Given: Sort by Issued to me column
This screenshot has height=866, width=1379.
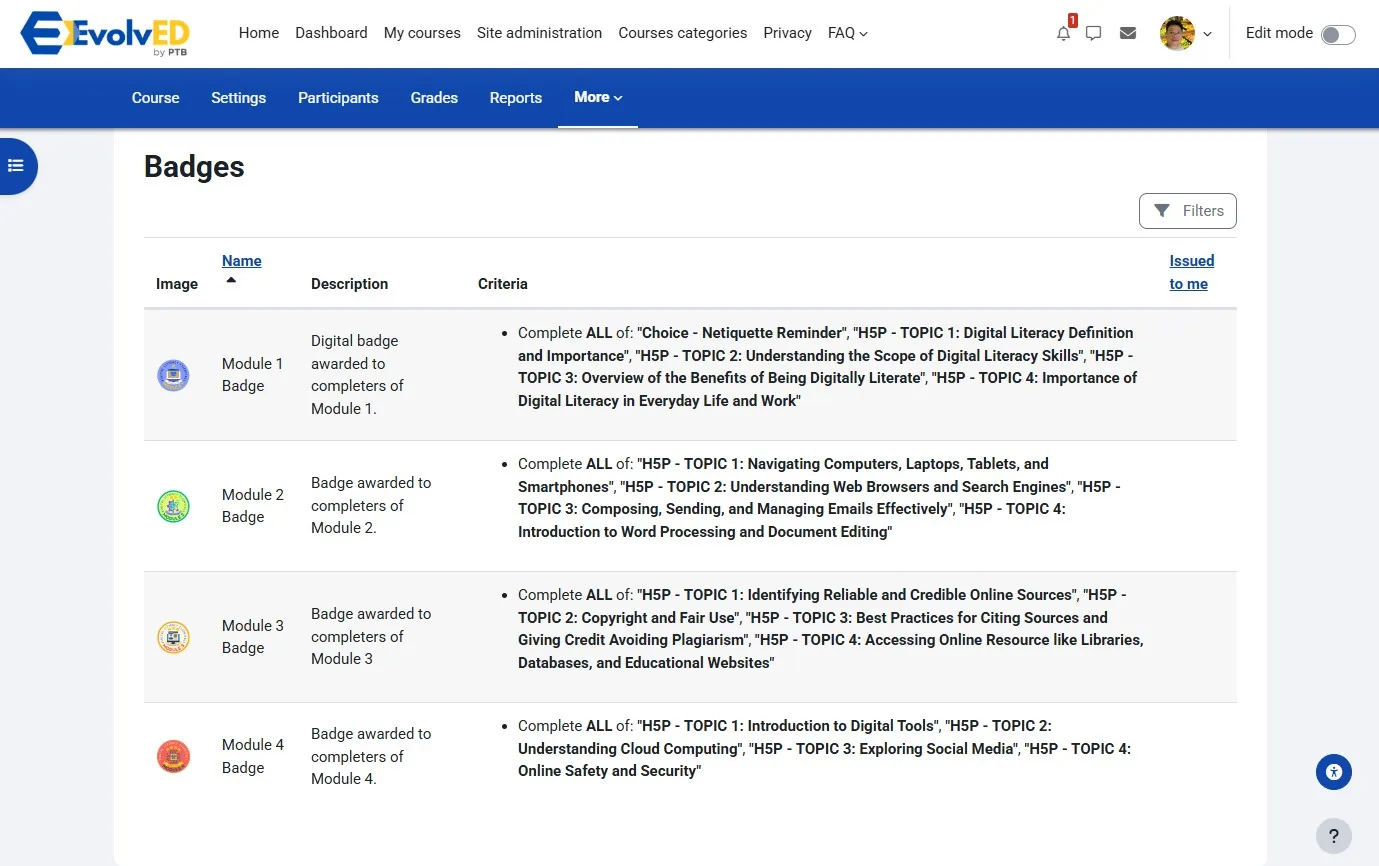Looking at the screenshot, I should pos(1191,272).
